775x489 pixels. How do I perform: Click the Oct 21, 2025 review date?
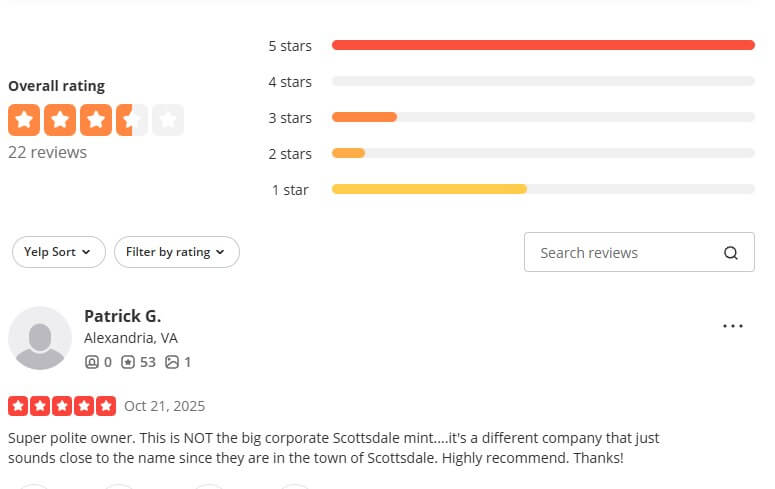click(x=164, y=406)
